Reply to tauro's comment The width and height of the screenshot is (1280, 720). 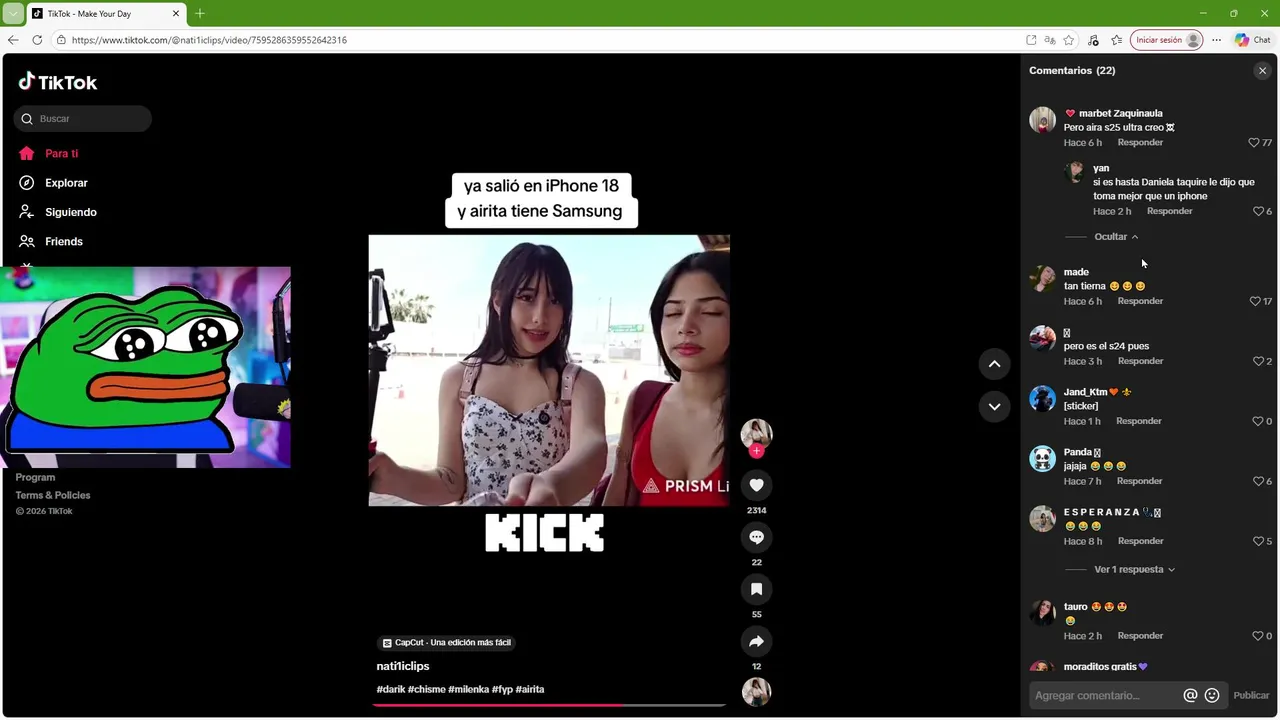1139,636
